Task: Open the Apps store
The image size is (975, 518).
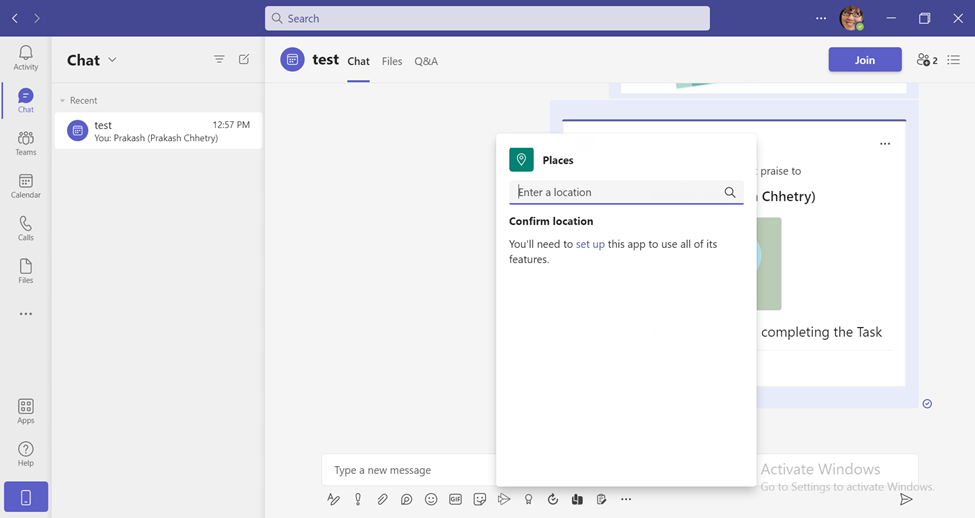Action: click(x=25, y=411)
